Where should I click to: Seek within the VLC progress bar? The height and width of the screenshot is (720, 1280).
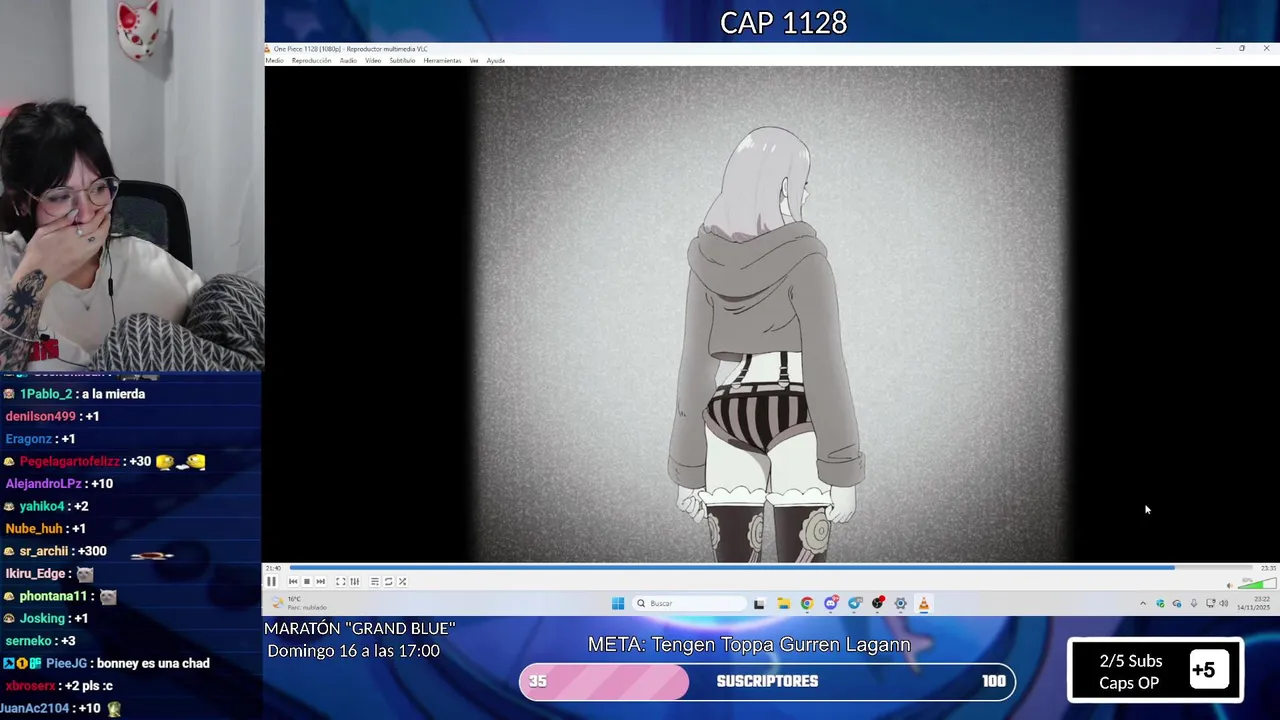771,568
